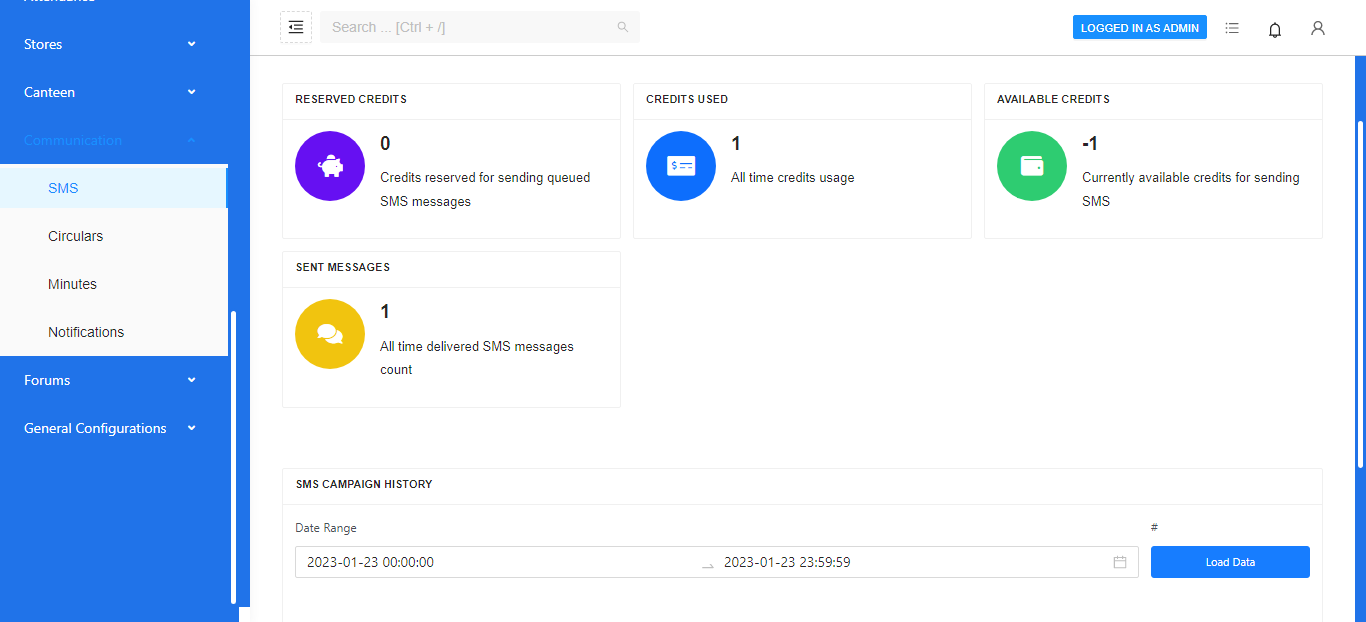Collapse the Communication menu chevron
Image resolution: width=1366 pixels, height=622 pixels.
point(192,140)
